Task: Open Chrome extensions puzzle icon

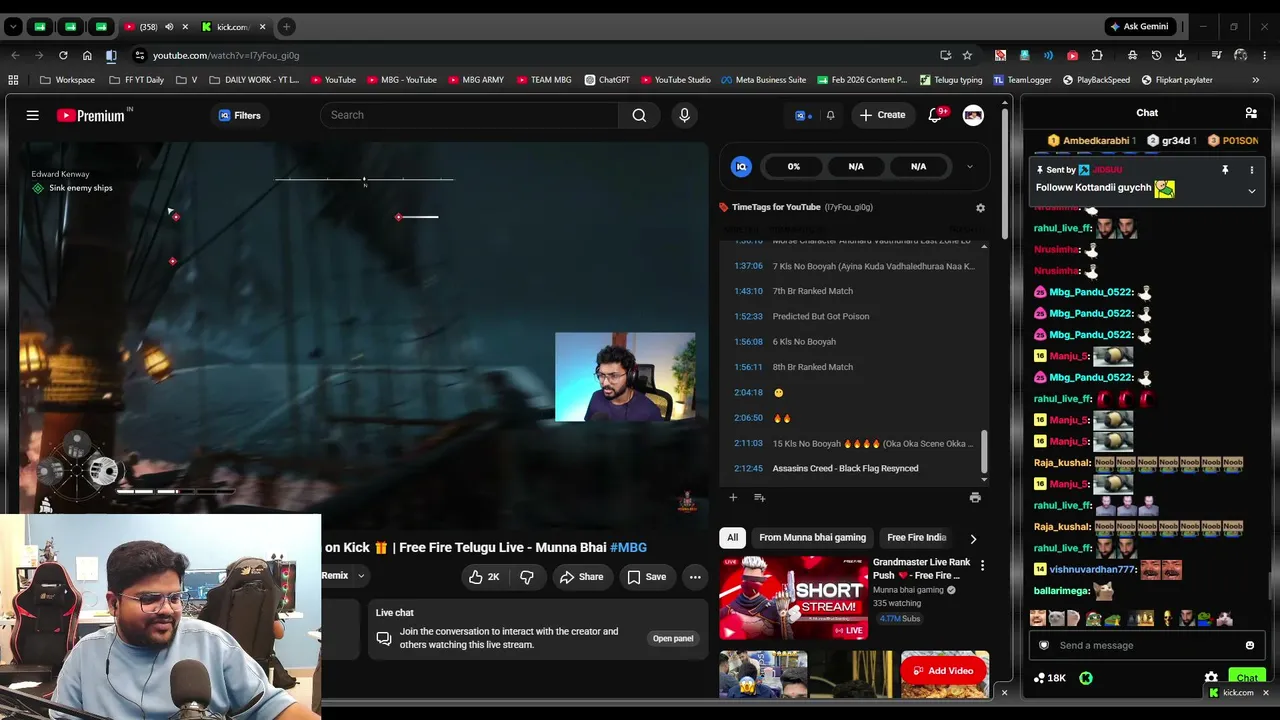Action: click(1097, 55)
